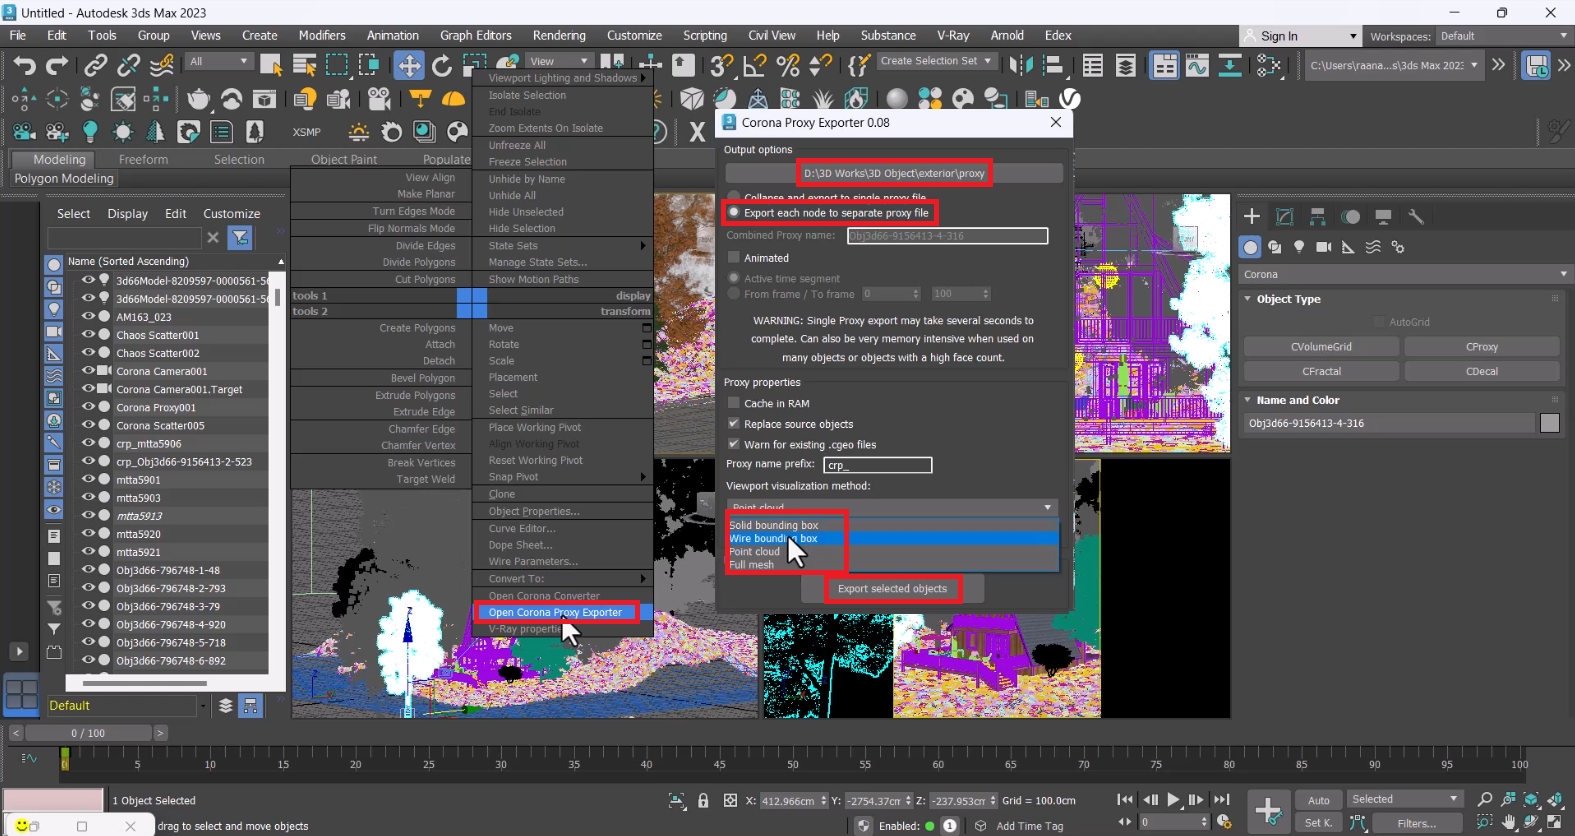Open the Workspaces Default dropdown

(1503, 36)
